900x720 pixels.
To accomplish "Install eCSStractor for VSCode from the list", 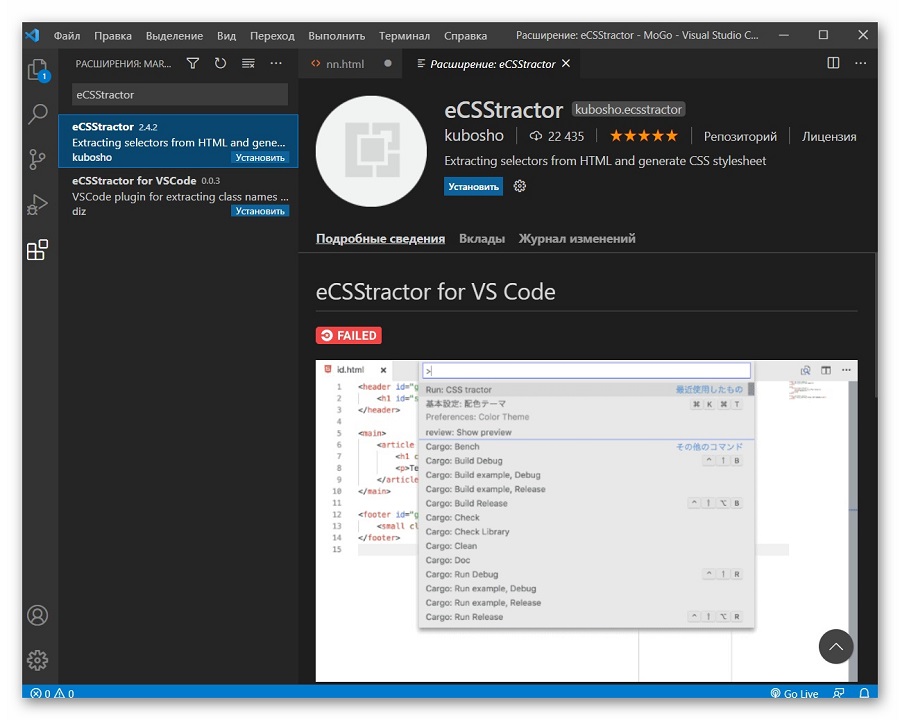I will pos(260,211).
